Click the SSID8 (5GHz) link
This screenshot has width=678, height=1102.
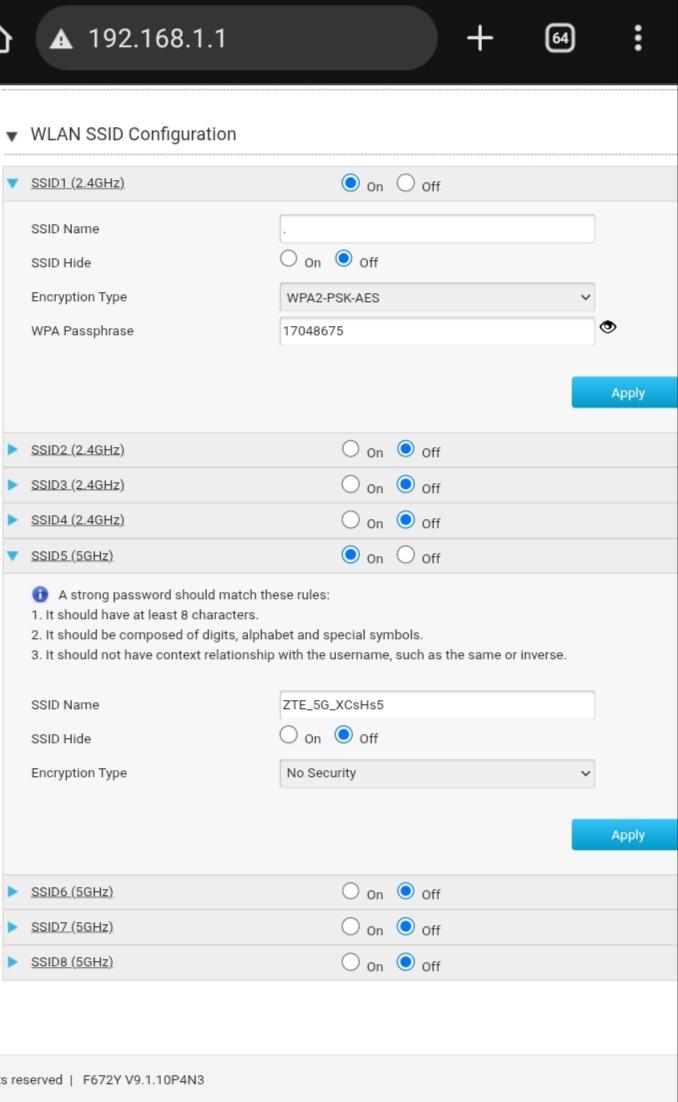pyautogui.click(x=71, y=962)
